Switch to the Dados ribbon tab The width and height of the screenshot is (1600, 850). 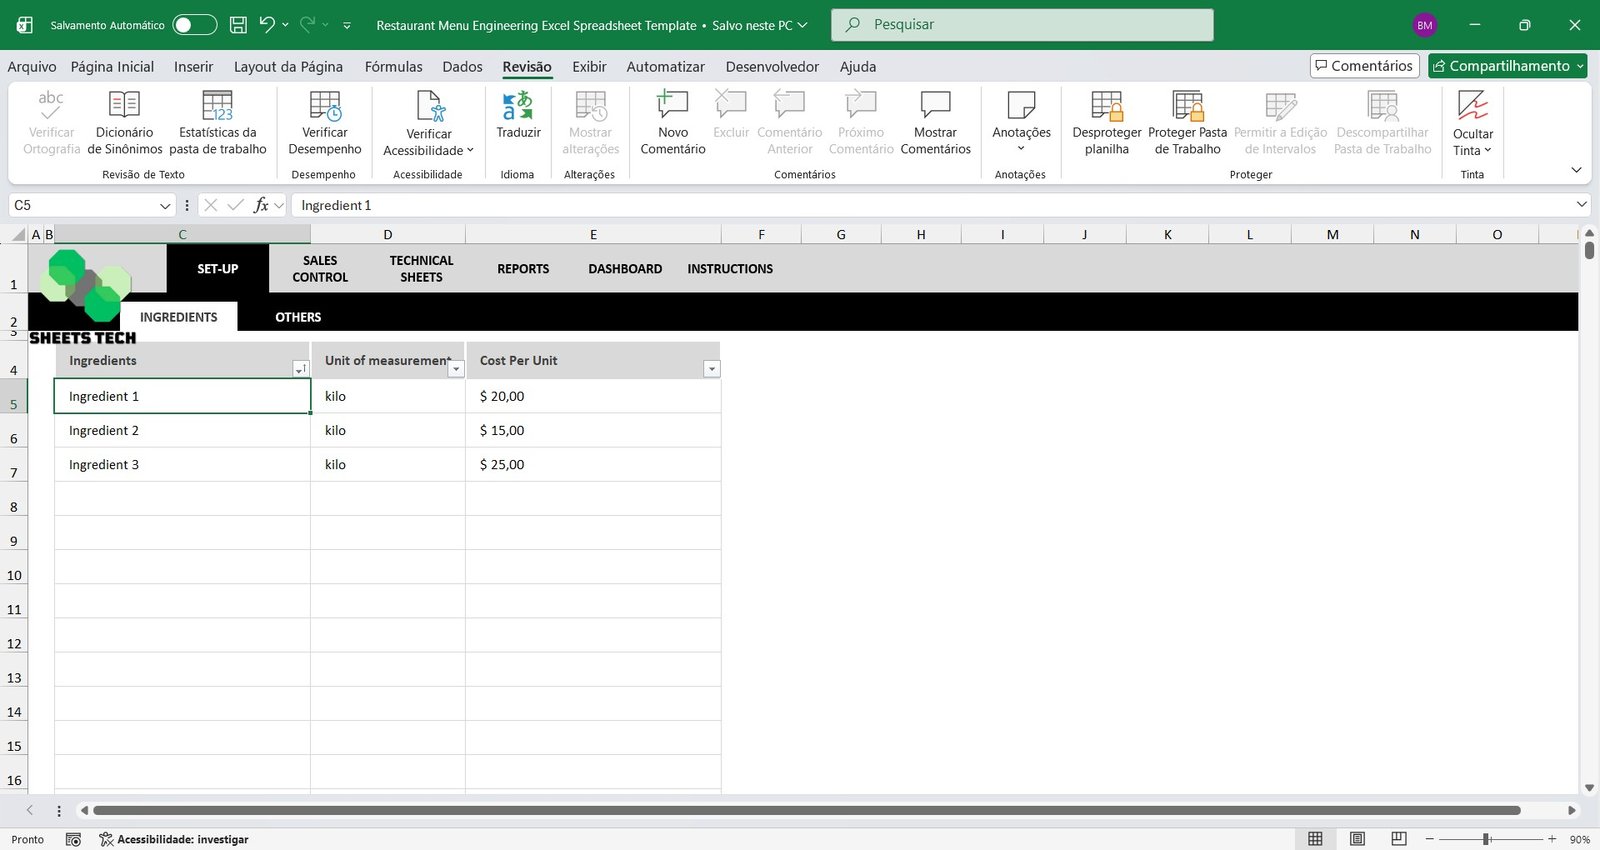click(x=462, y=67)
